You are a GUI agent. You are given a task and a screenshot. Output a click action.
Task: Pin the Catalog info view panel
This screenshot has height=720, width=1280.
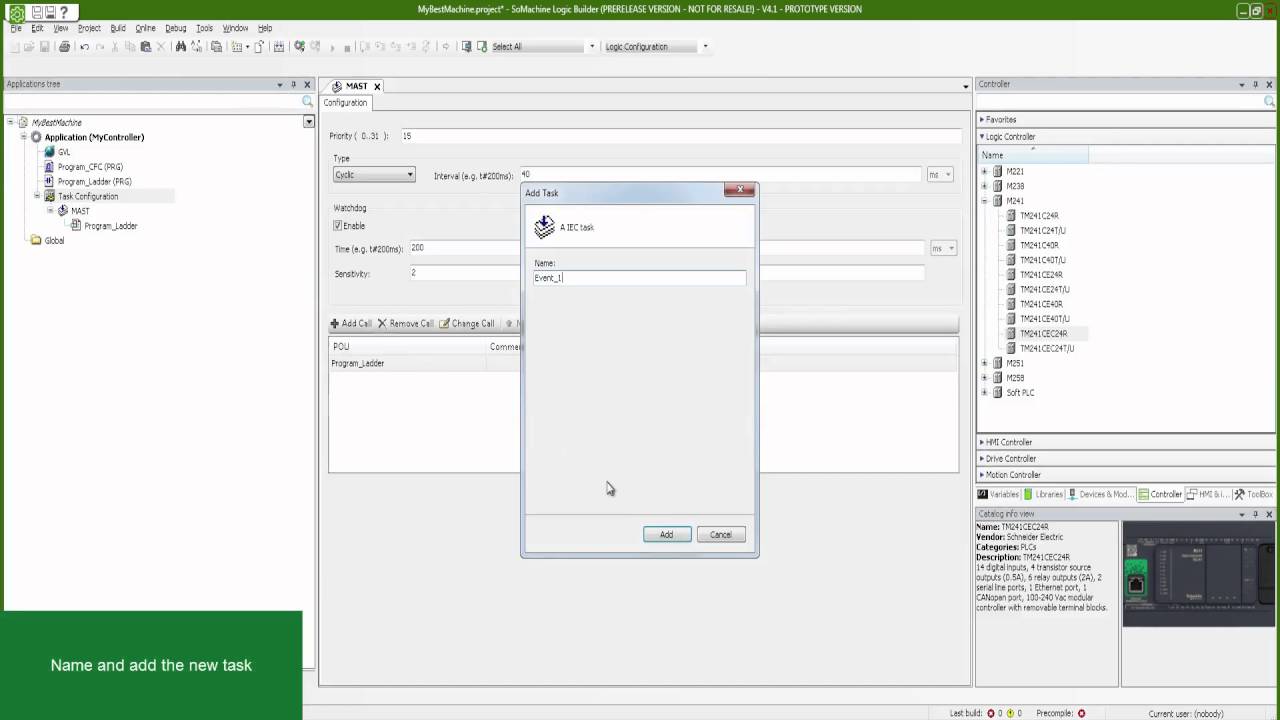pyautogui.click(x=1255, y=514)
